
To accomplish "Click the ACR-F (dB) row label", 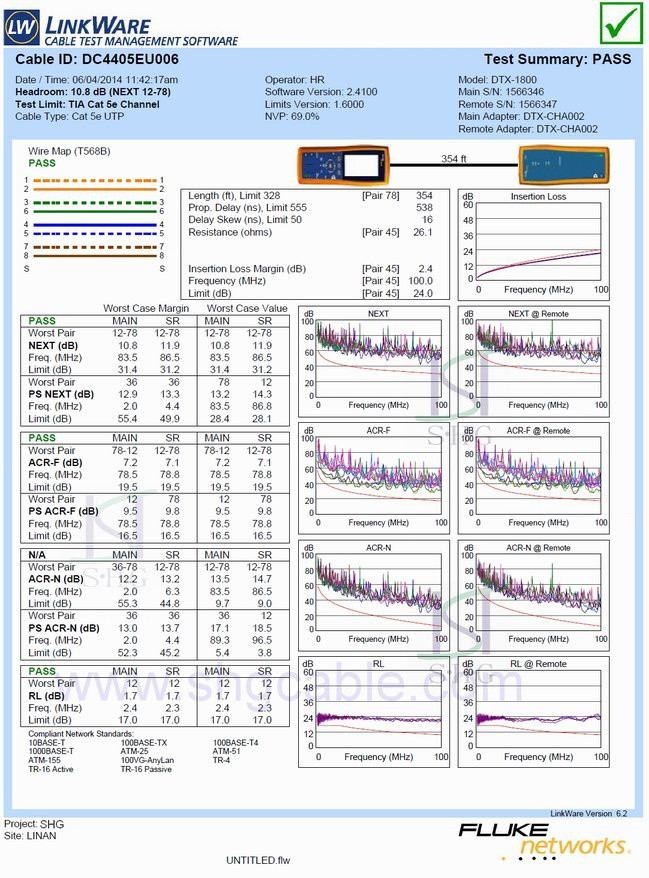I will [55, 463].
